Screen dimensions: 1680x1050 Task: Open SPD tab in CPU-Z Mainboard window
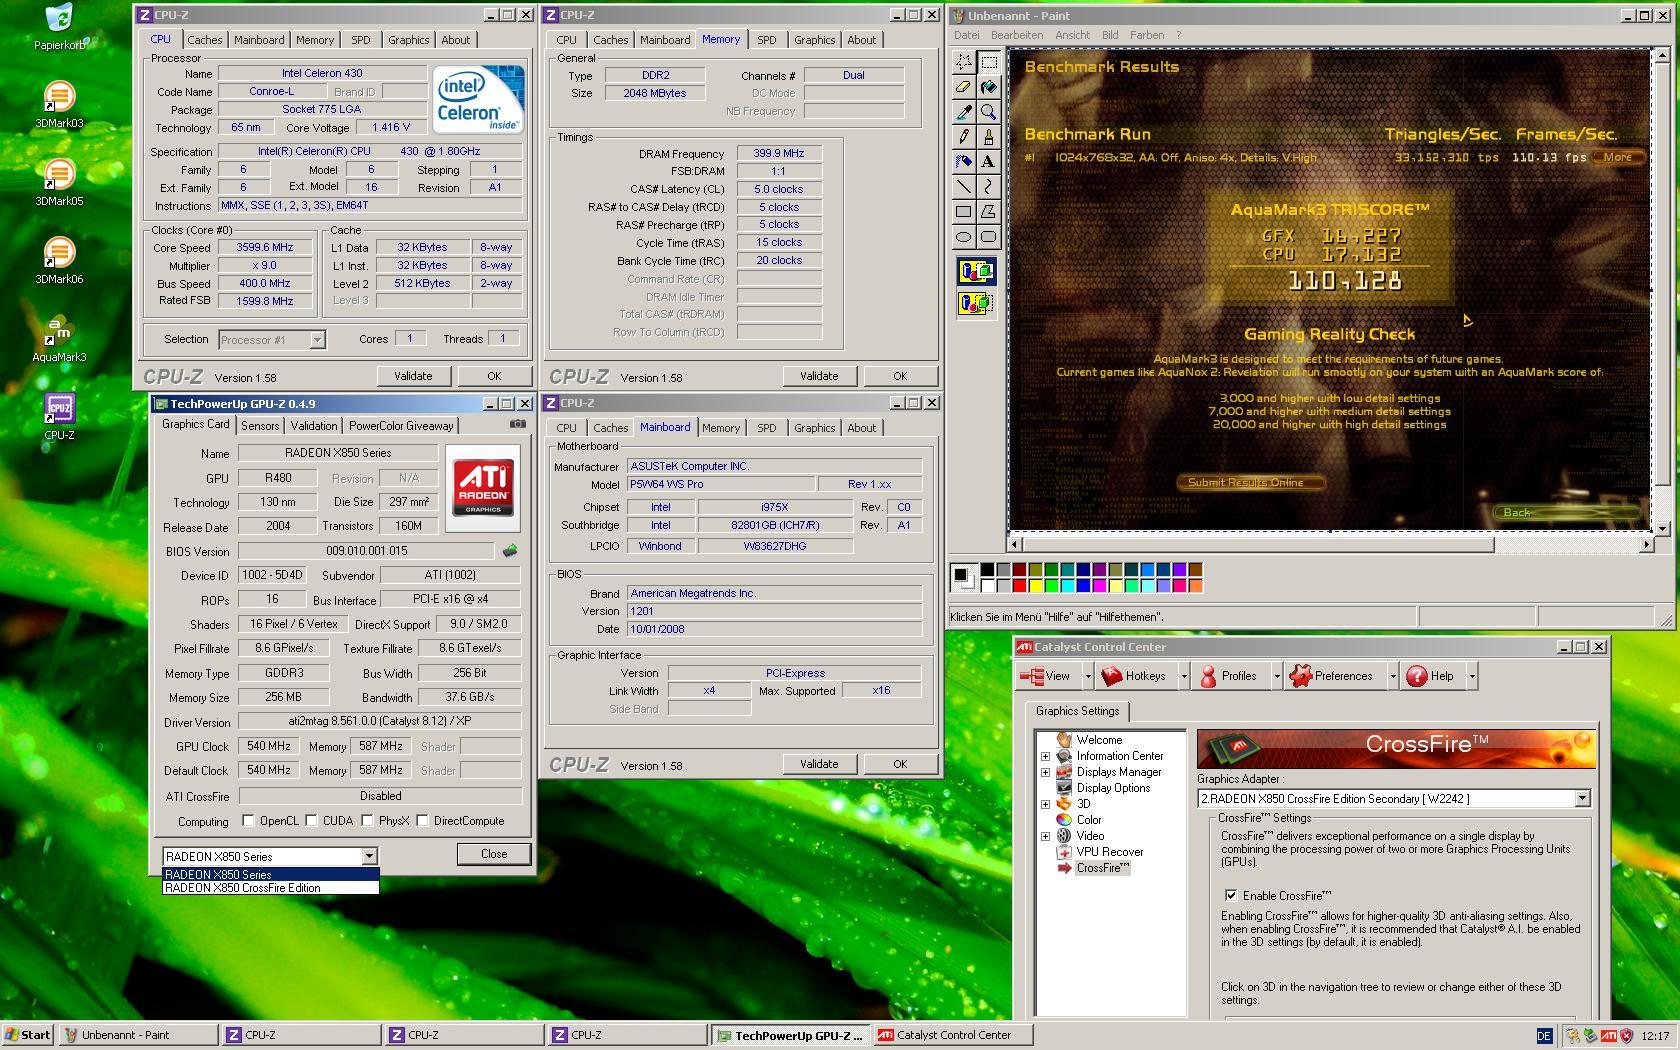(x=766, y=428)
